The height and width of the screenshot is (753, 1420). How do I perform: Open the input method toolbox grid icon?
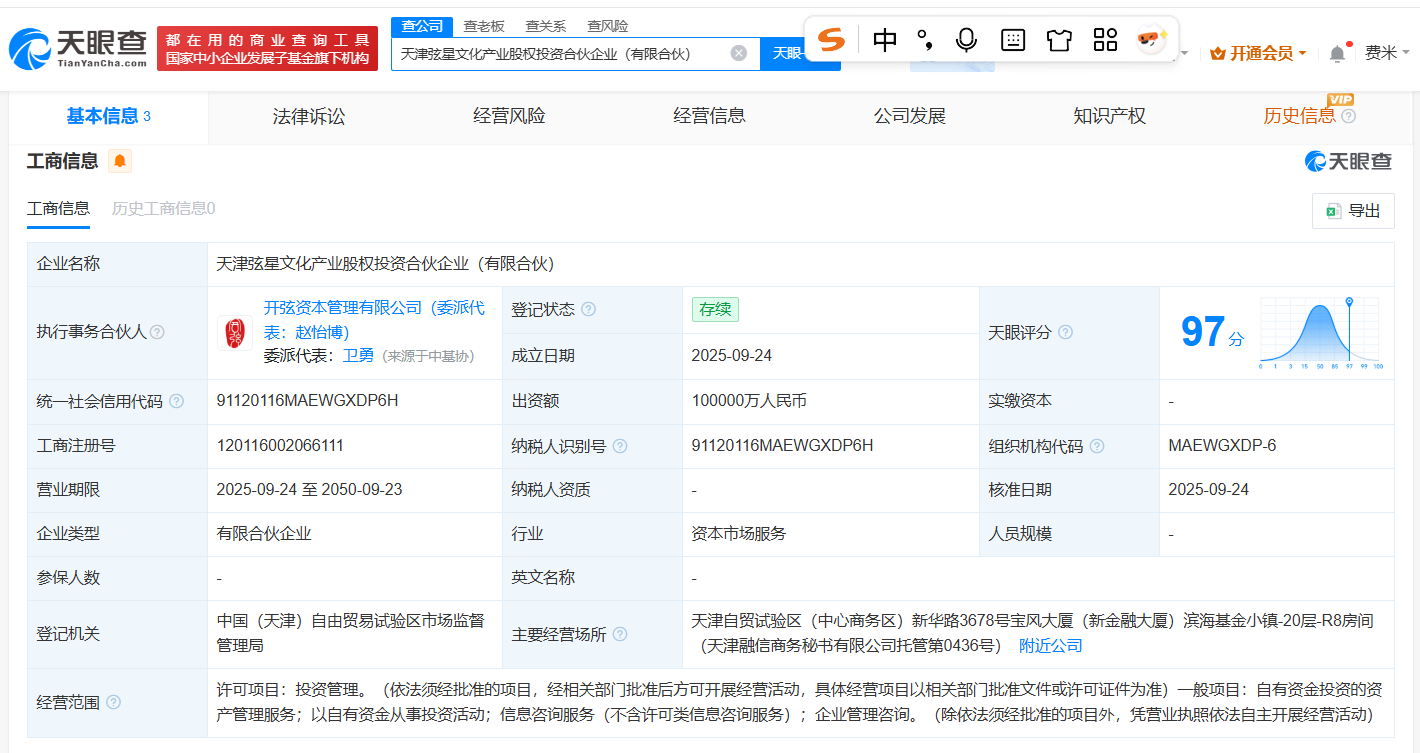tap(1104, 40)
